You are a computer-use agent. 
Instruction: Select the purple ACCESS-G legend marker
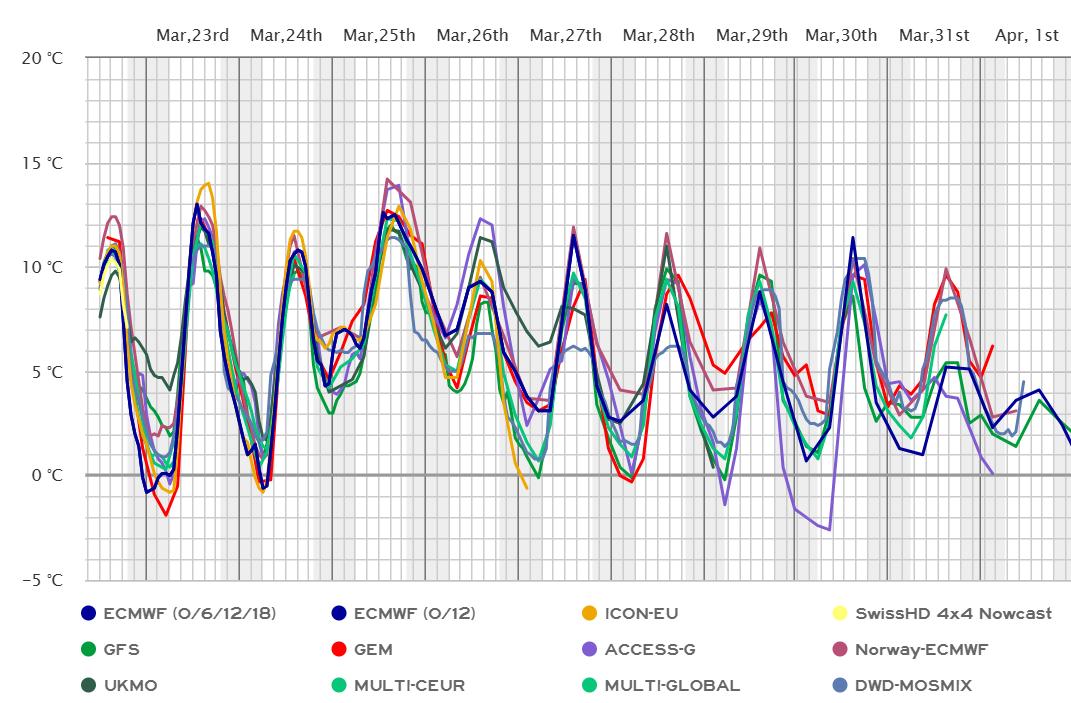[x=590, y=649]
